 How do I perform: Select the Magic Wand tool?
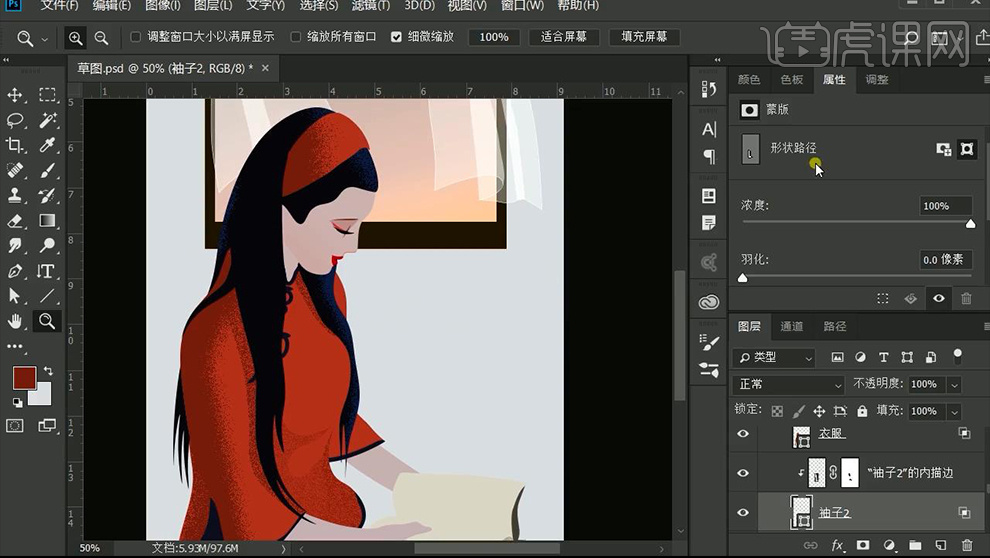[x=47, y=120]
